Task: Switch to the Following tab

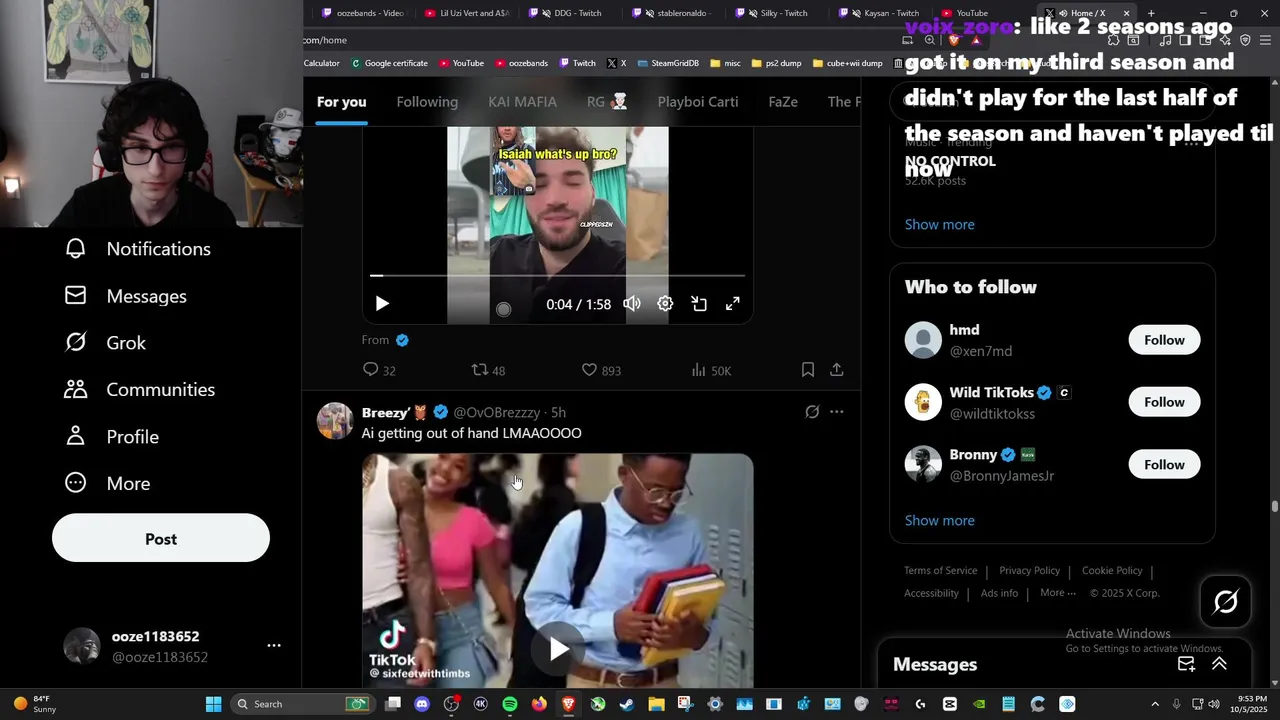Action: 427,102
